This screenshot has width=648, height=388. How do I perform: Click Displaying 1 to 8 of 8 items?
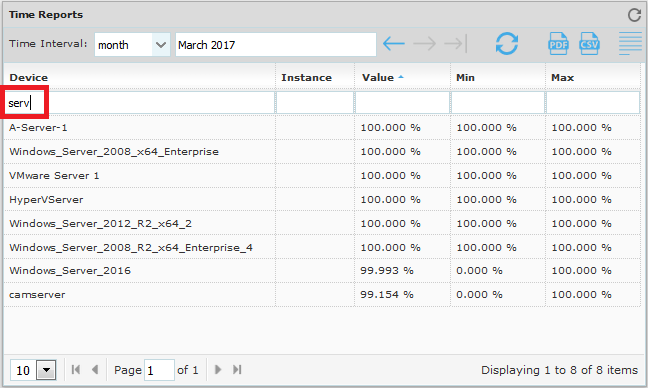point(559,370)
